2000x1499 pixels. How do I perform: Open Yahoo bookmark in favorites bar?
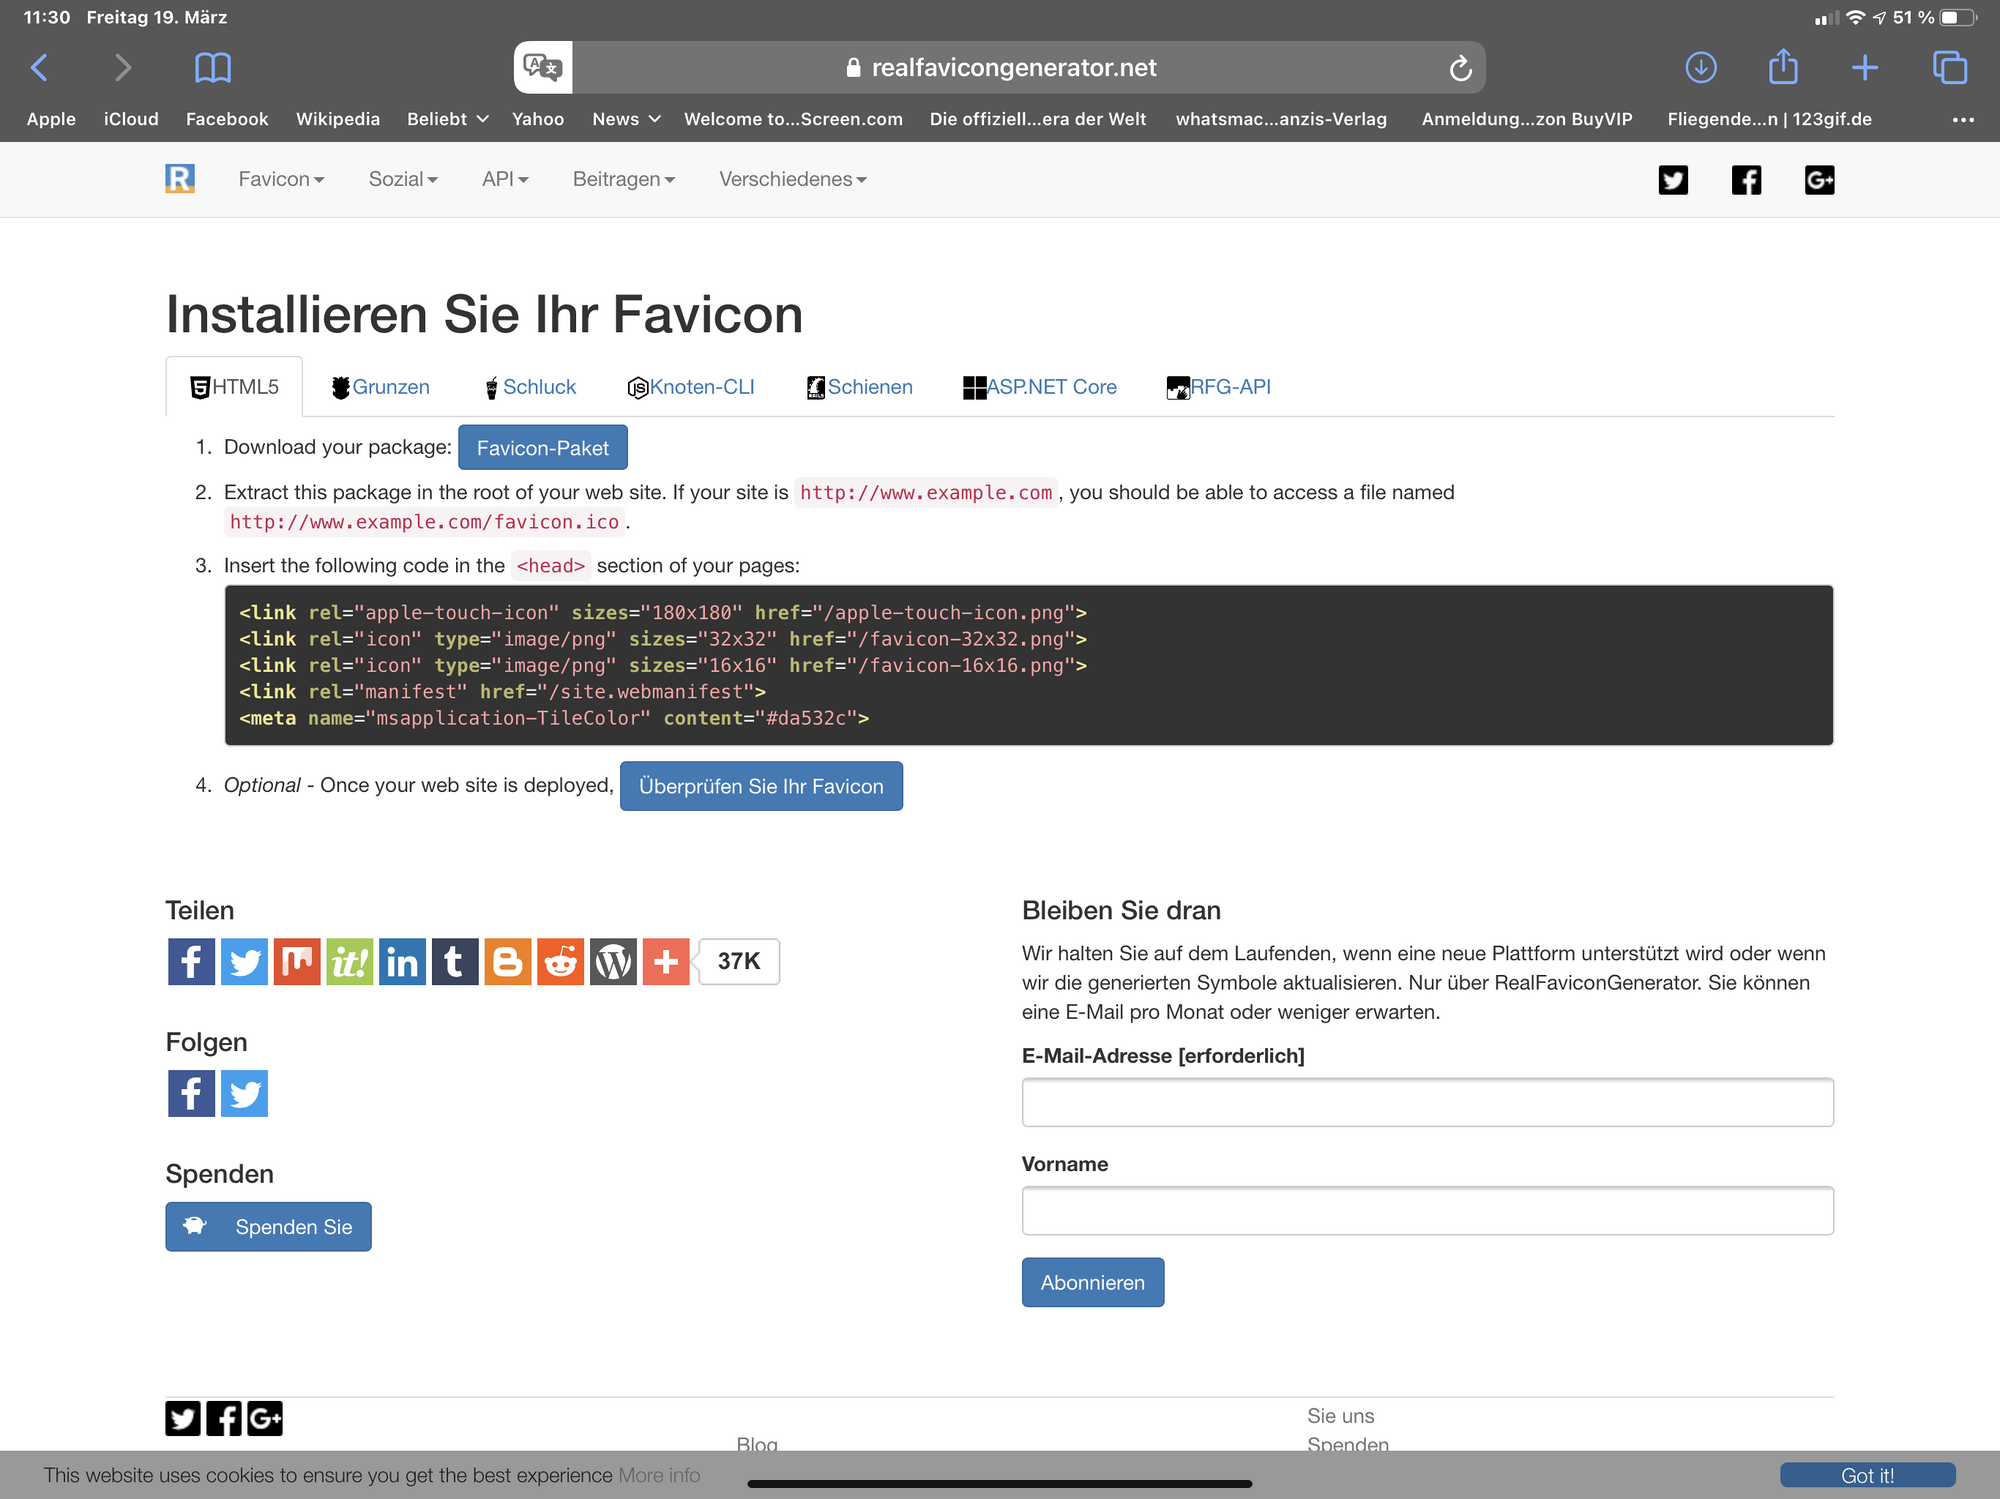pyautogui.click(x=538, y=119)
